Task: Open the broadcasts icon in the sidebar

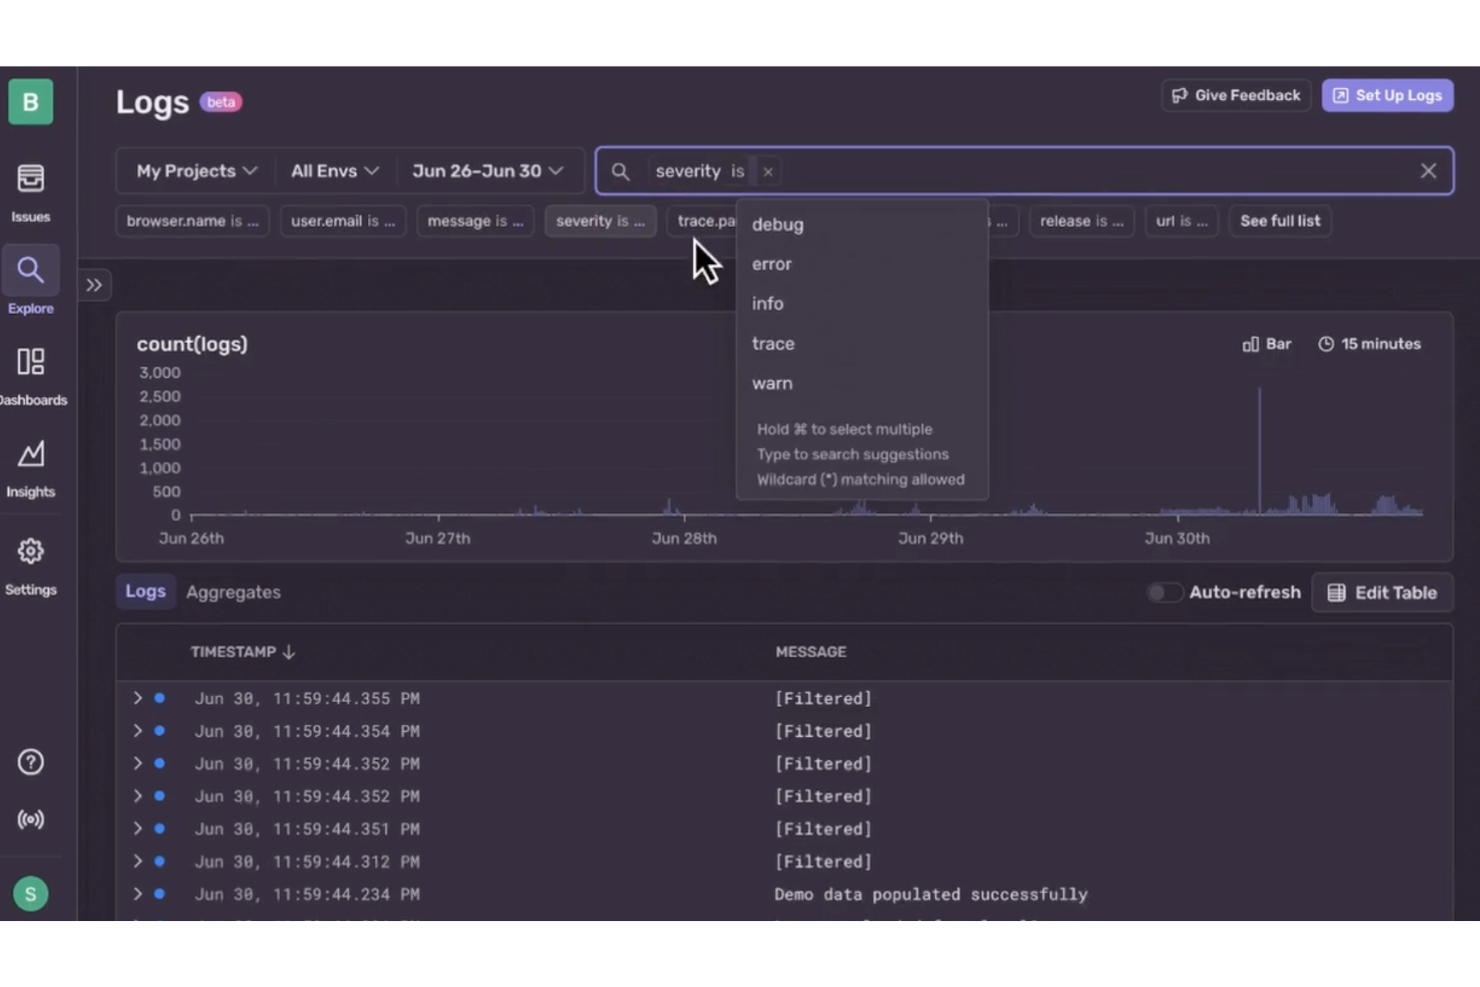Action: click(x=31, y=819)
